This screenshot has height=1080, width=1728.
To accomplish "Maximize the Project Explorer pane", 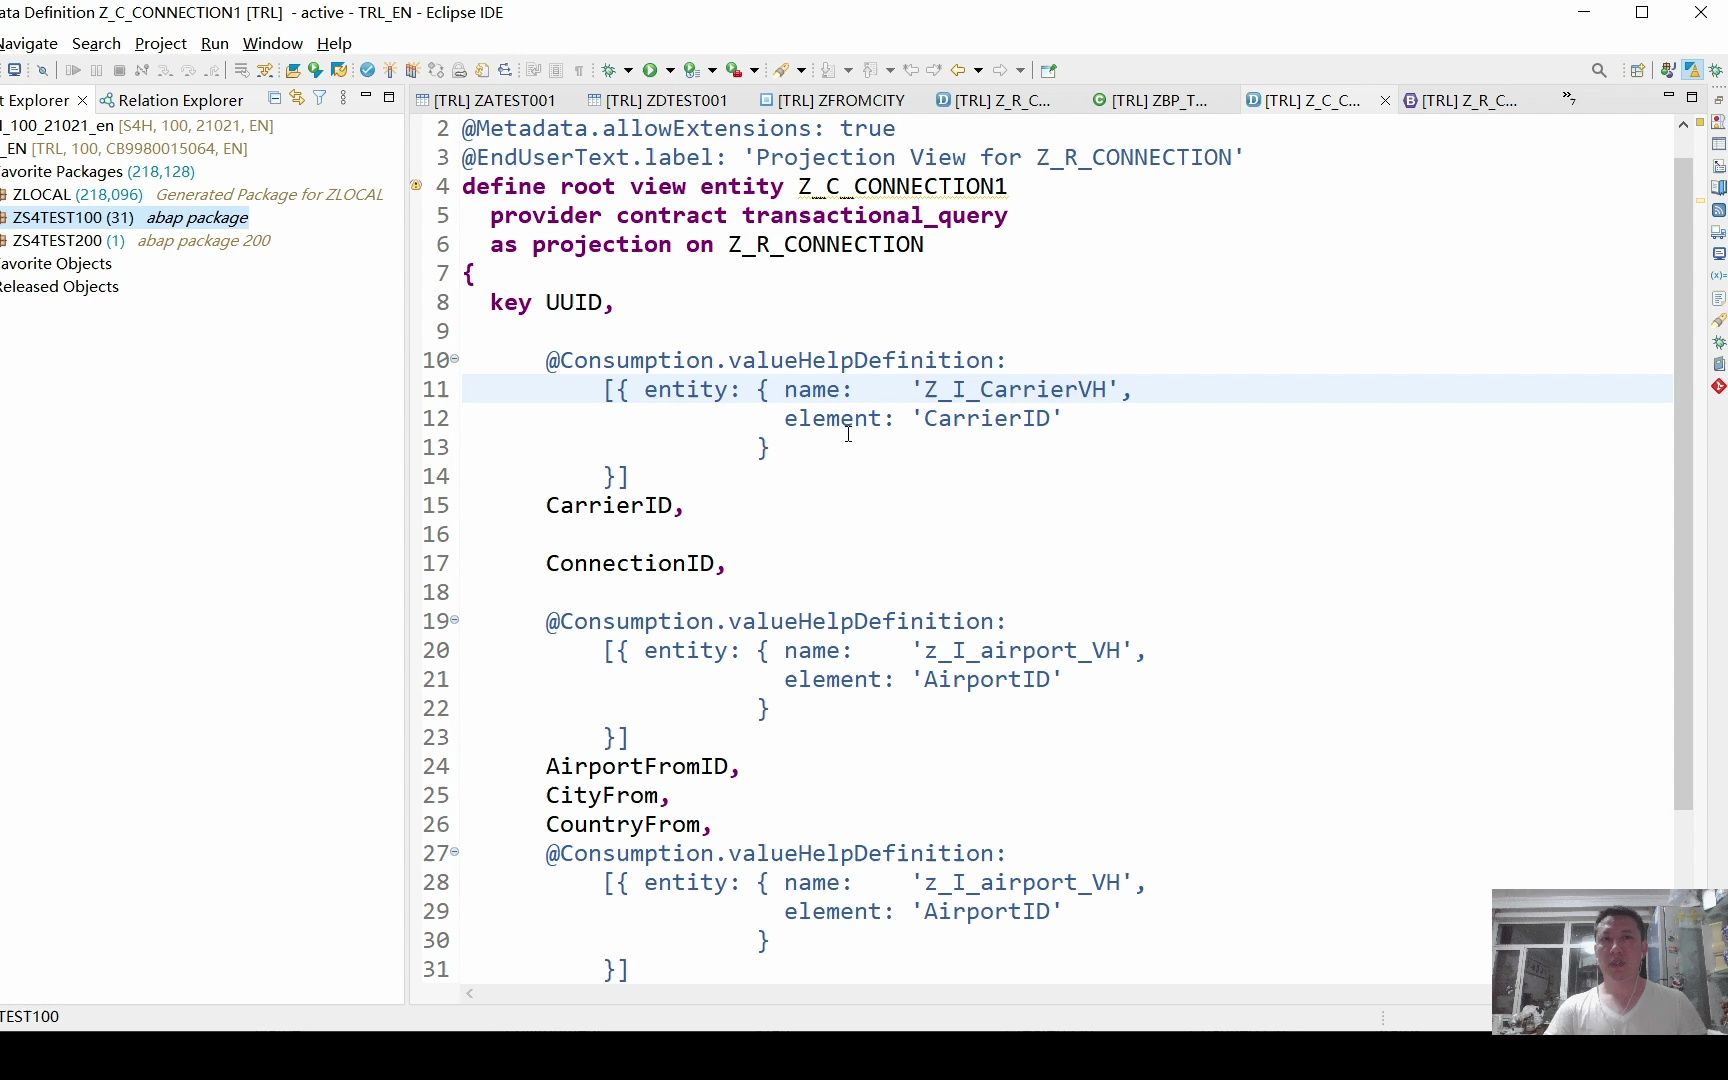I will pos(389,97).
